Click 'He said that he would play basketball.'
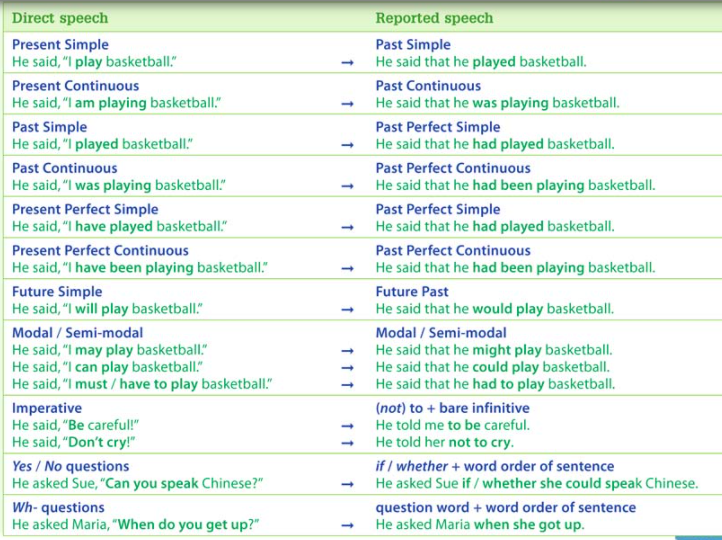This screenshot has width=722, height=540. click(495, 309)
